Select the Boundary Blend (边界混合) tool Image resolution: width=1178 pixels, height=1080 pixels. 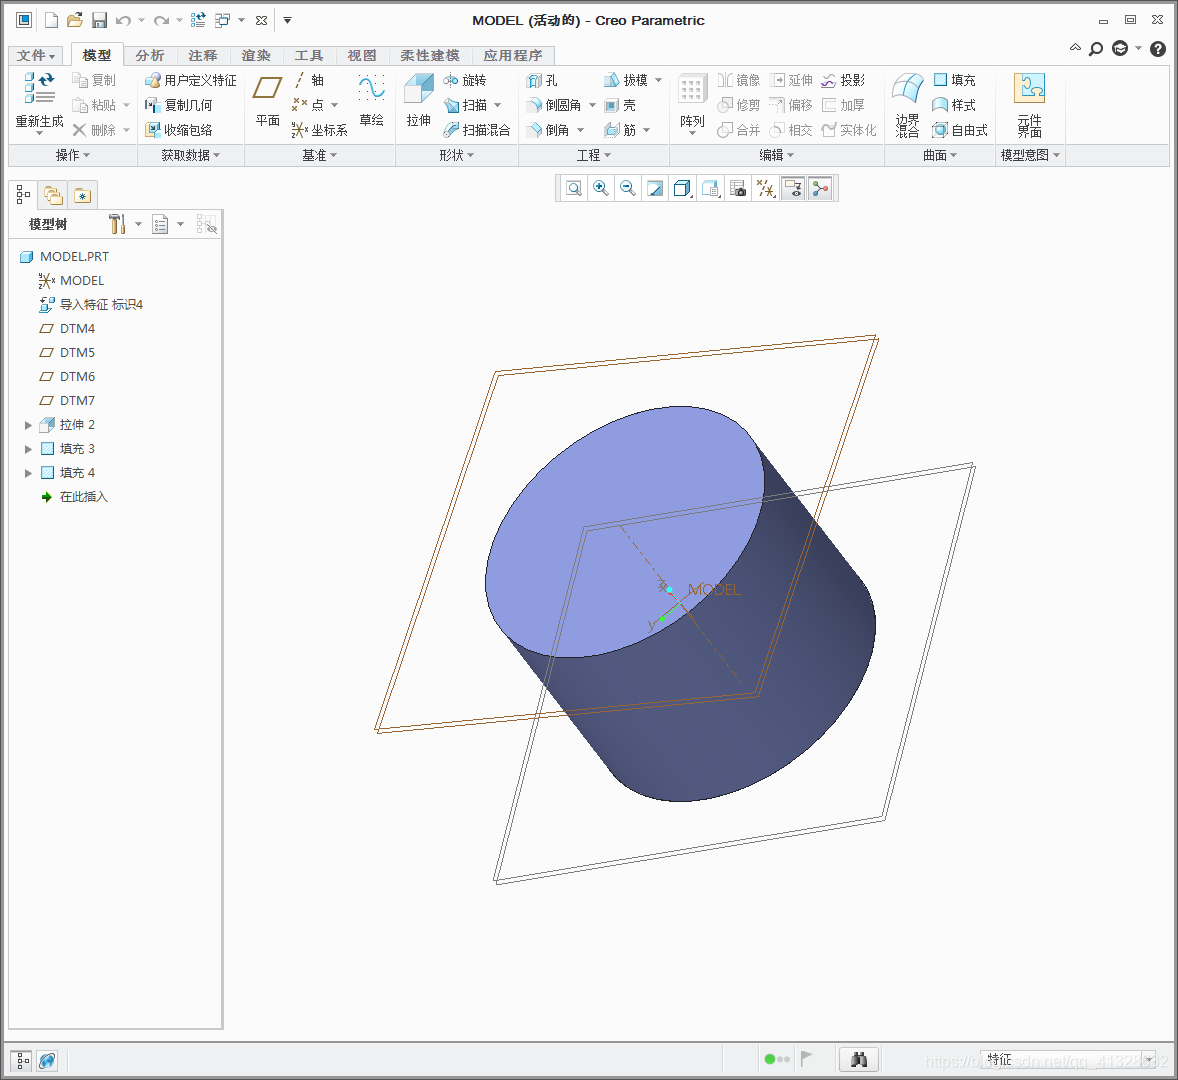[908, 105]
